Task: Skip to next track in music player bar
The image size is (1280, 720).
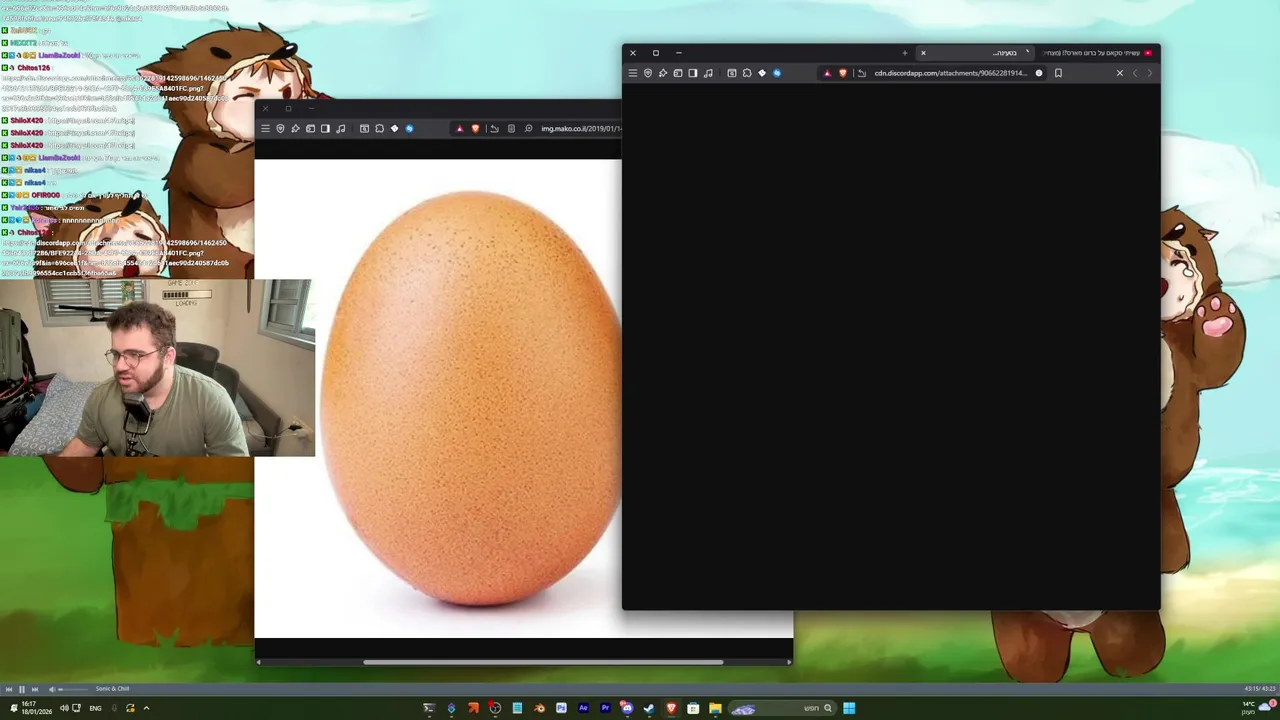Action: click(x=34, y=689)
